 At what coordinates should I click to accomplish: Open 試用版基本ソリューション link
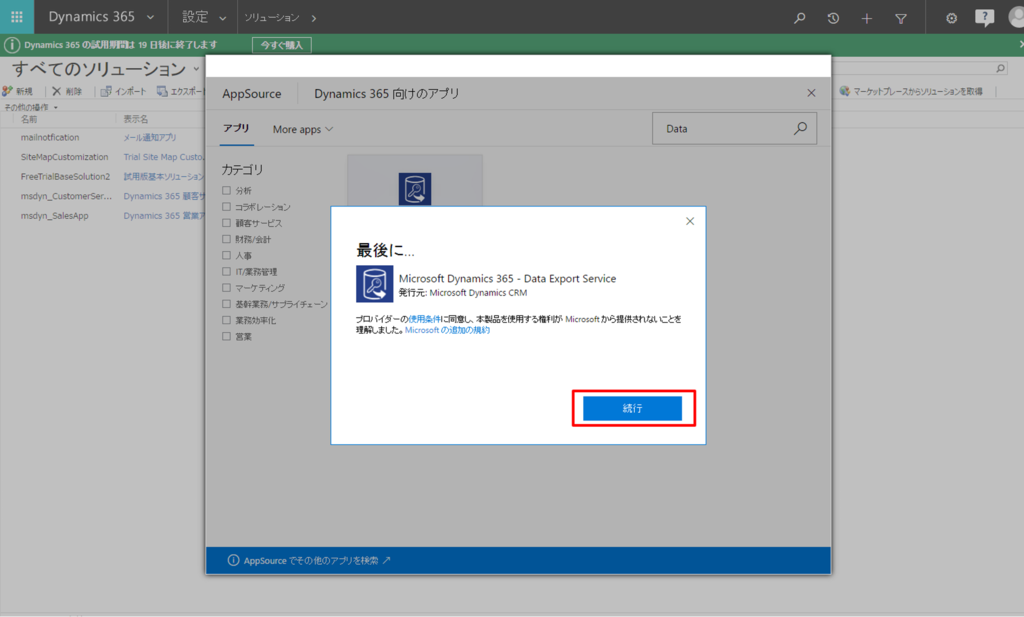pyautogui.click(x=163, y=177)
